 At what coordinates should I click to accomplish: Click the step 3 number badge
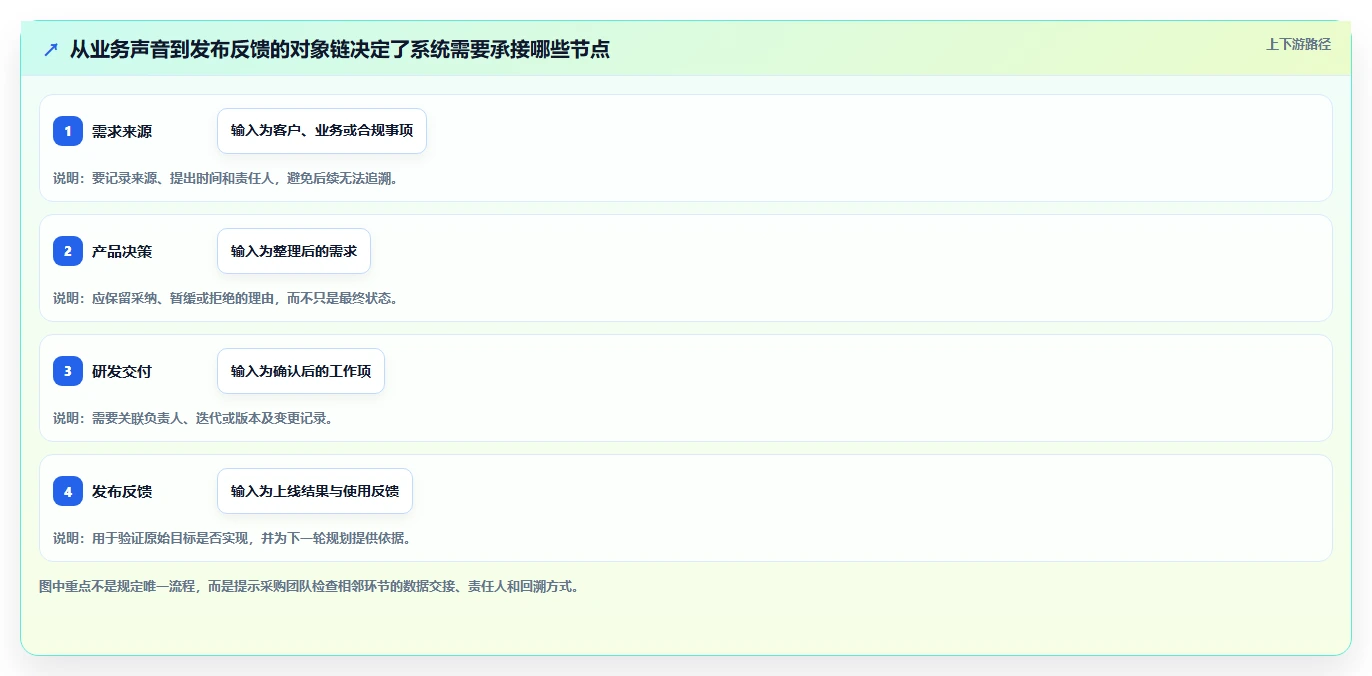coord(68,371)
